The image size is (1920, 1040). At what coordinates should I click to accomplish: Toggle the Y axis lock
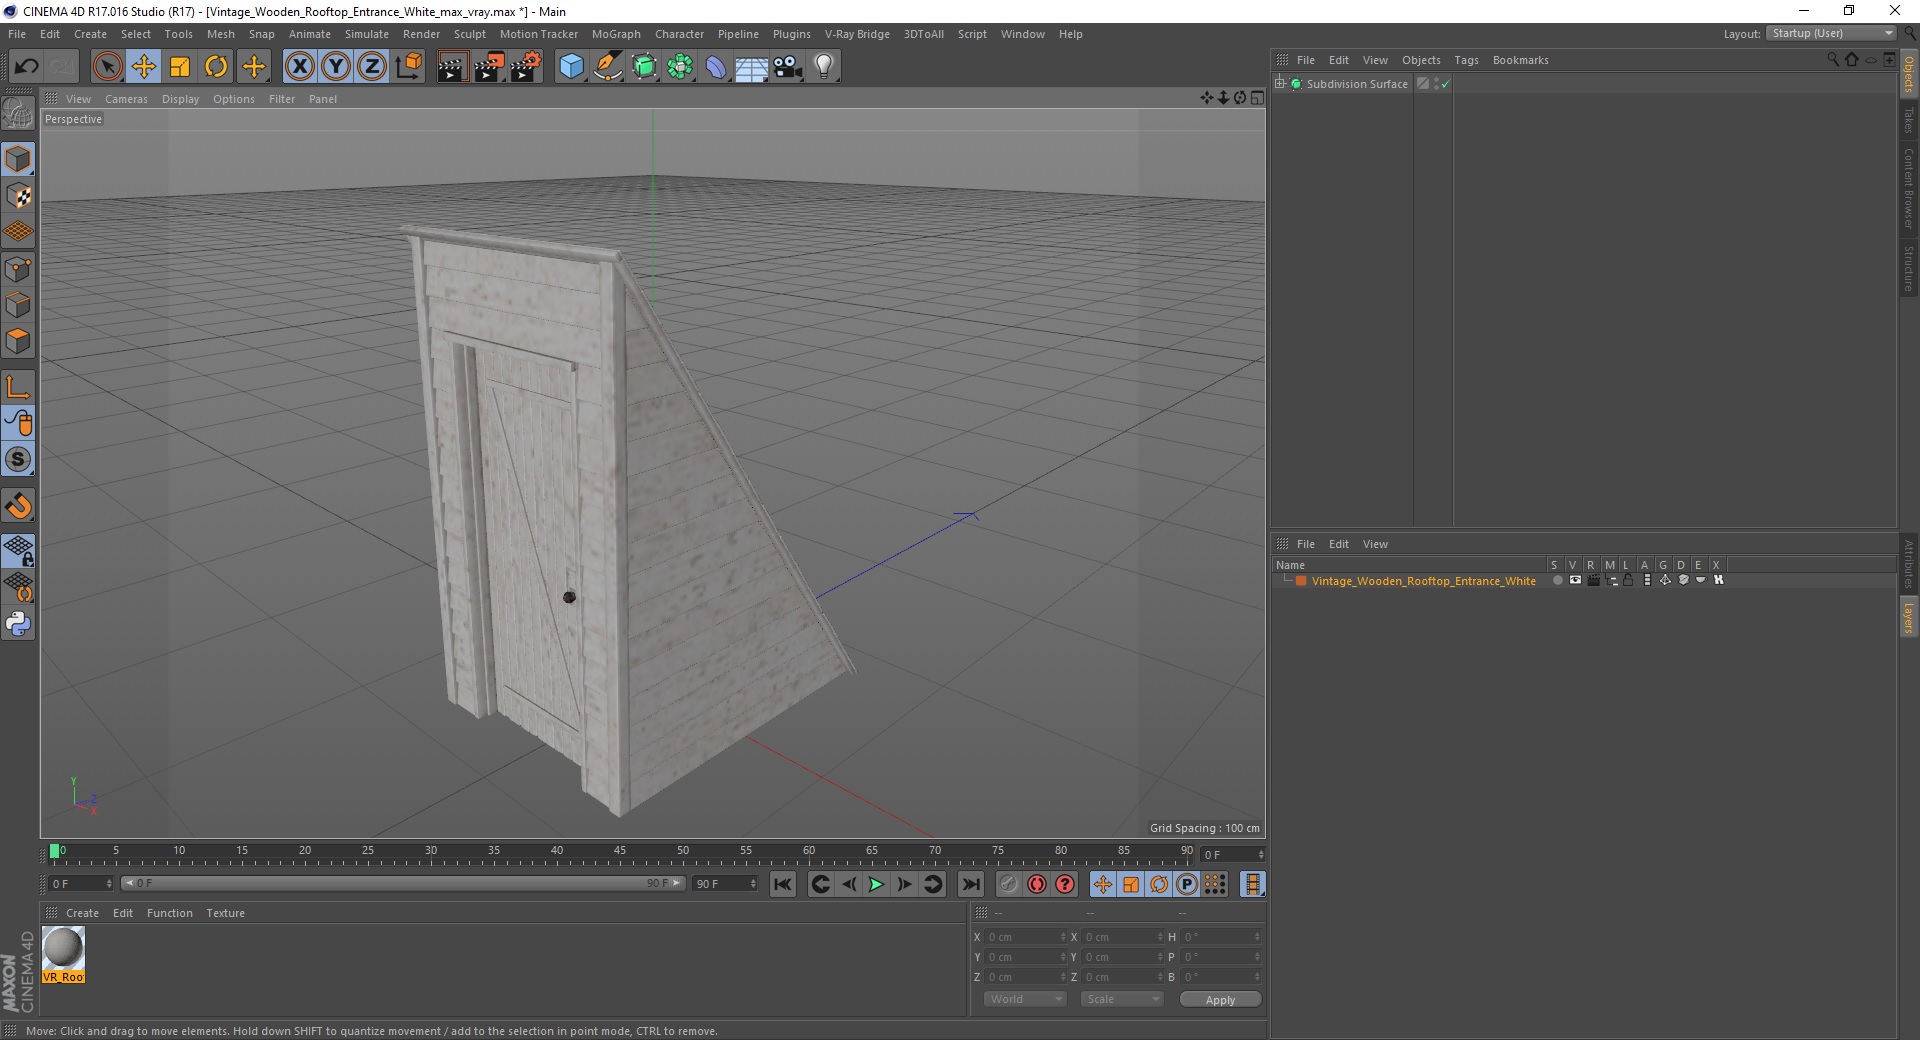click(336, 66)
